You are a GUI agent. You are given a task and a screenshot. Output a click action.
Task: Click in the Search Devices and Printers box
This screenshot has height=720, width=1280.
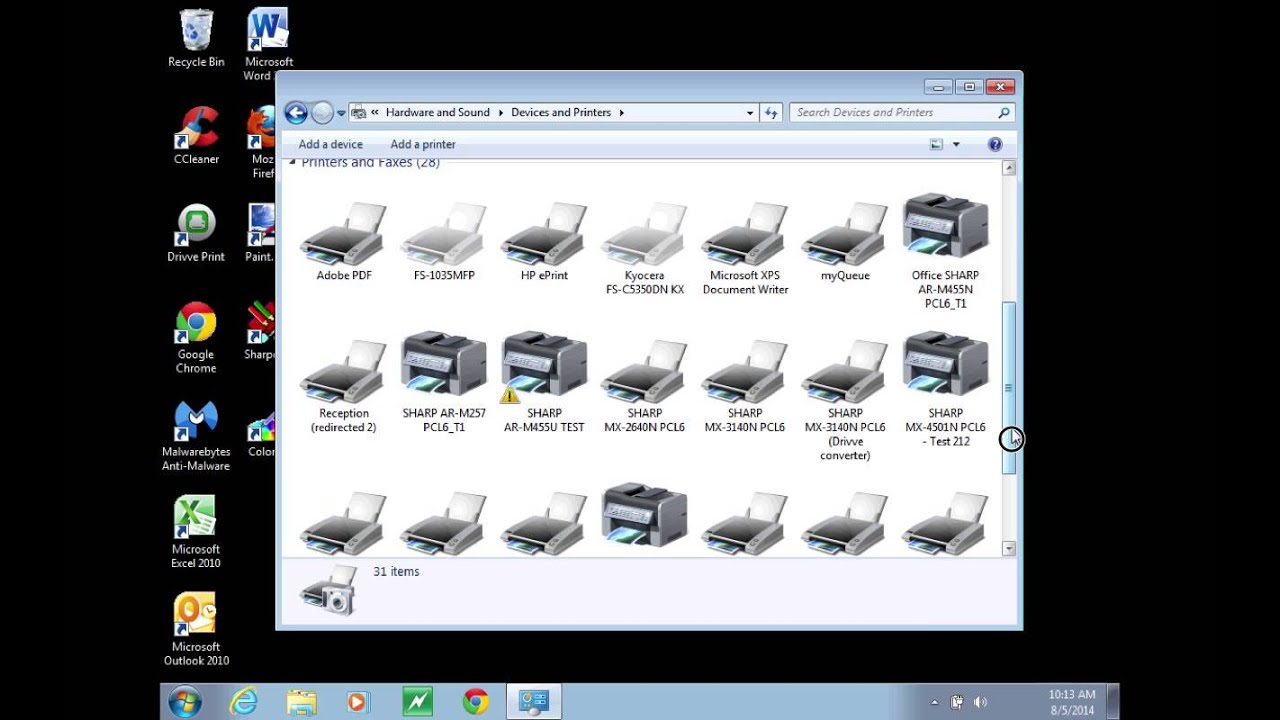point(902,112)
